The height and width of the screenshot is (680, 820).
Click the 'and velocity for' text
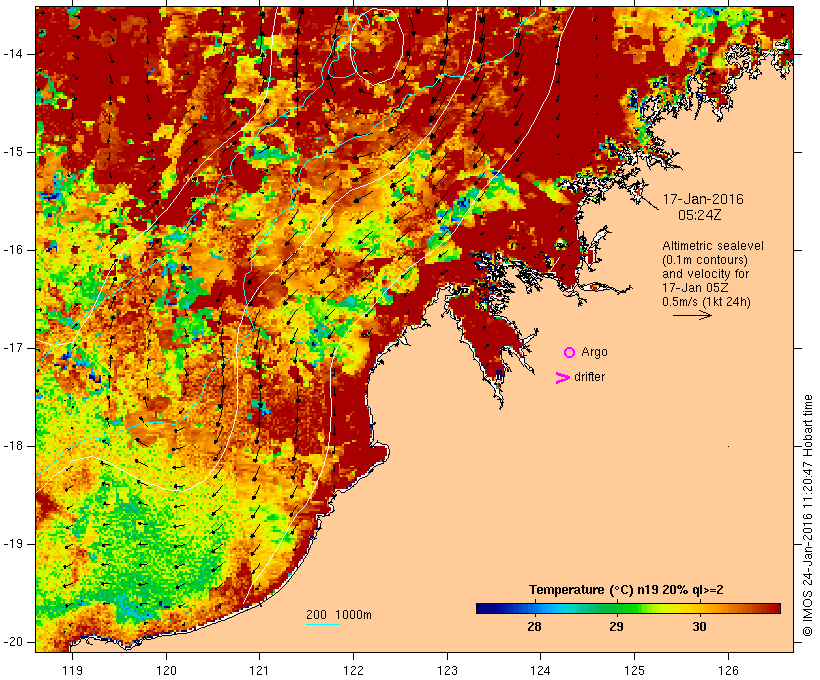pyautogui.click(x=705, y=274)
